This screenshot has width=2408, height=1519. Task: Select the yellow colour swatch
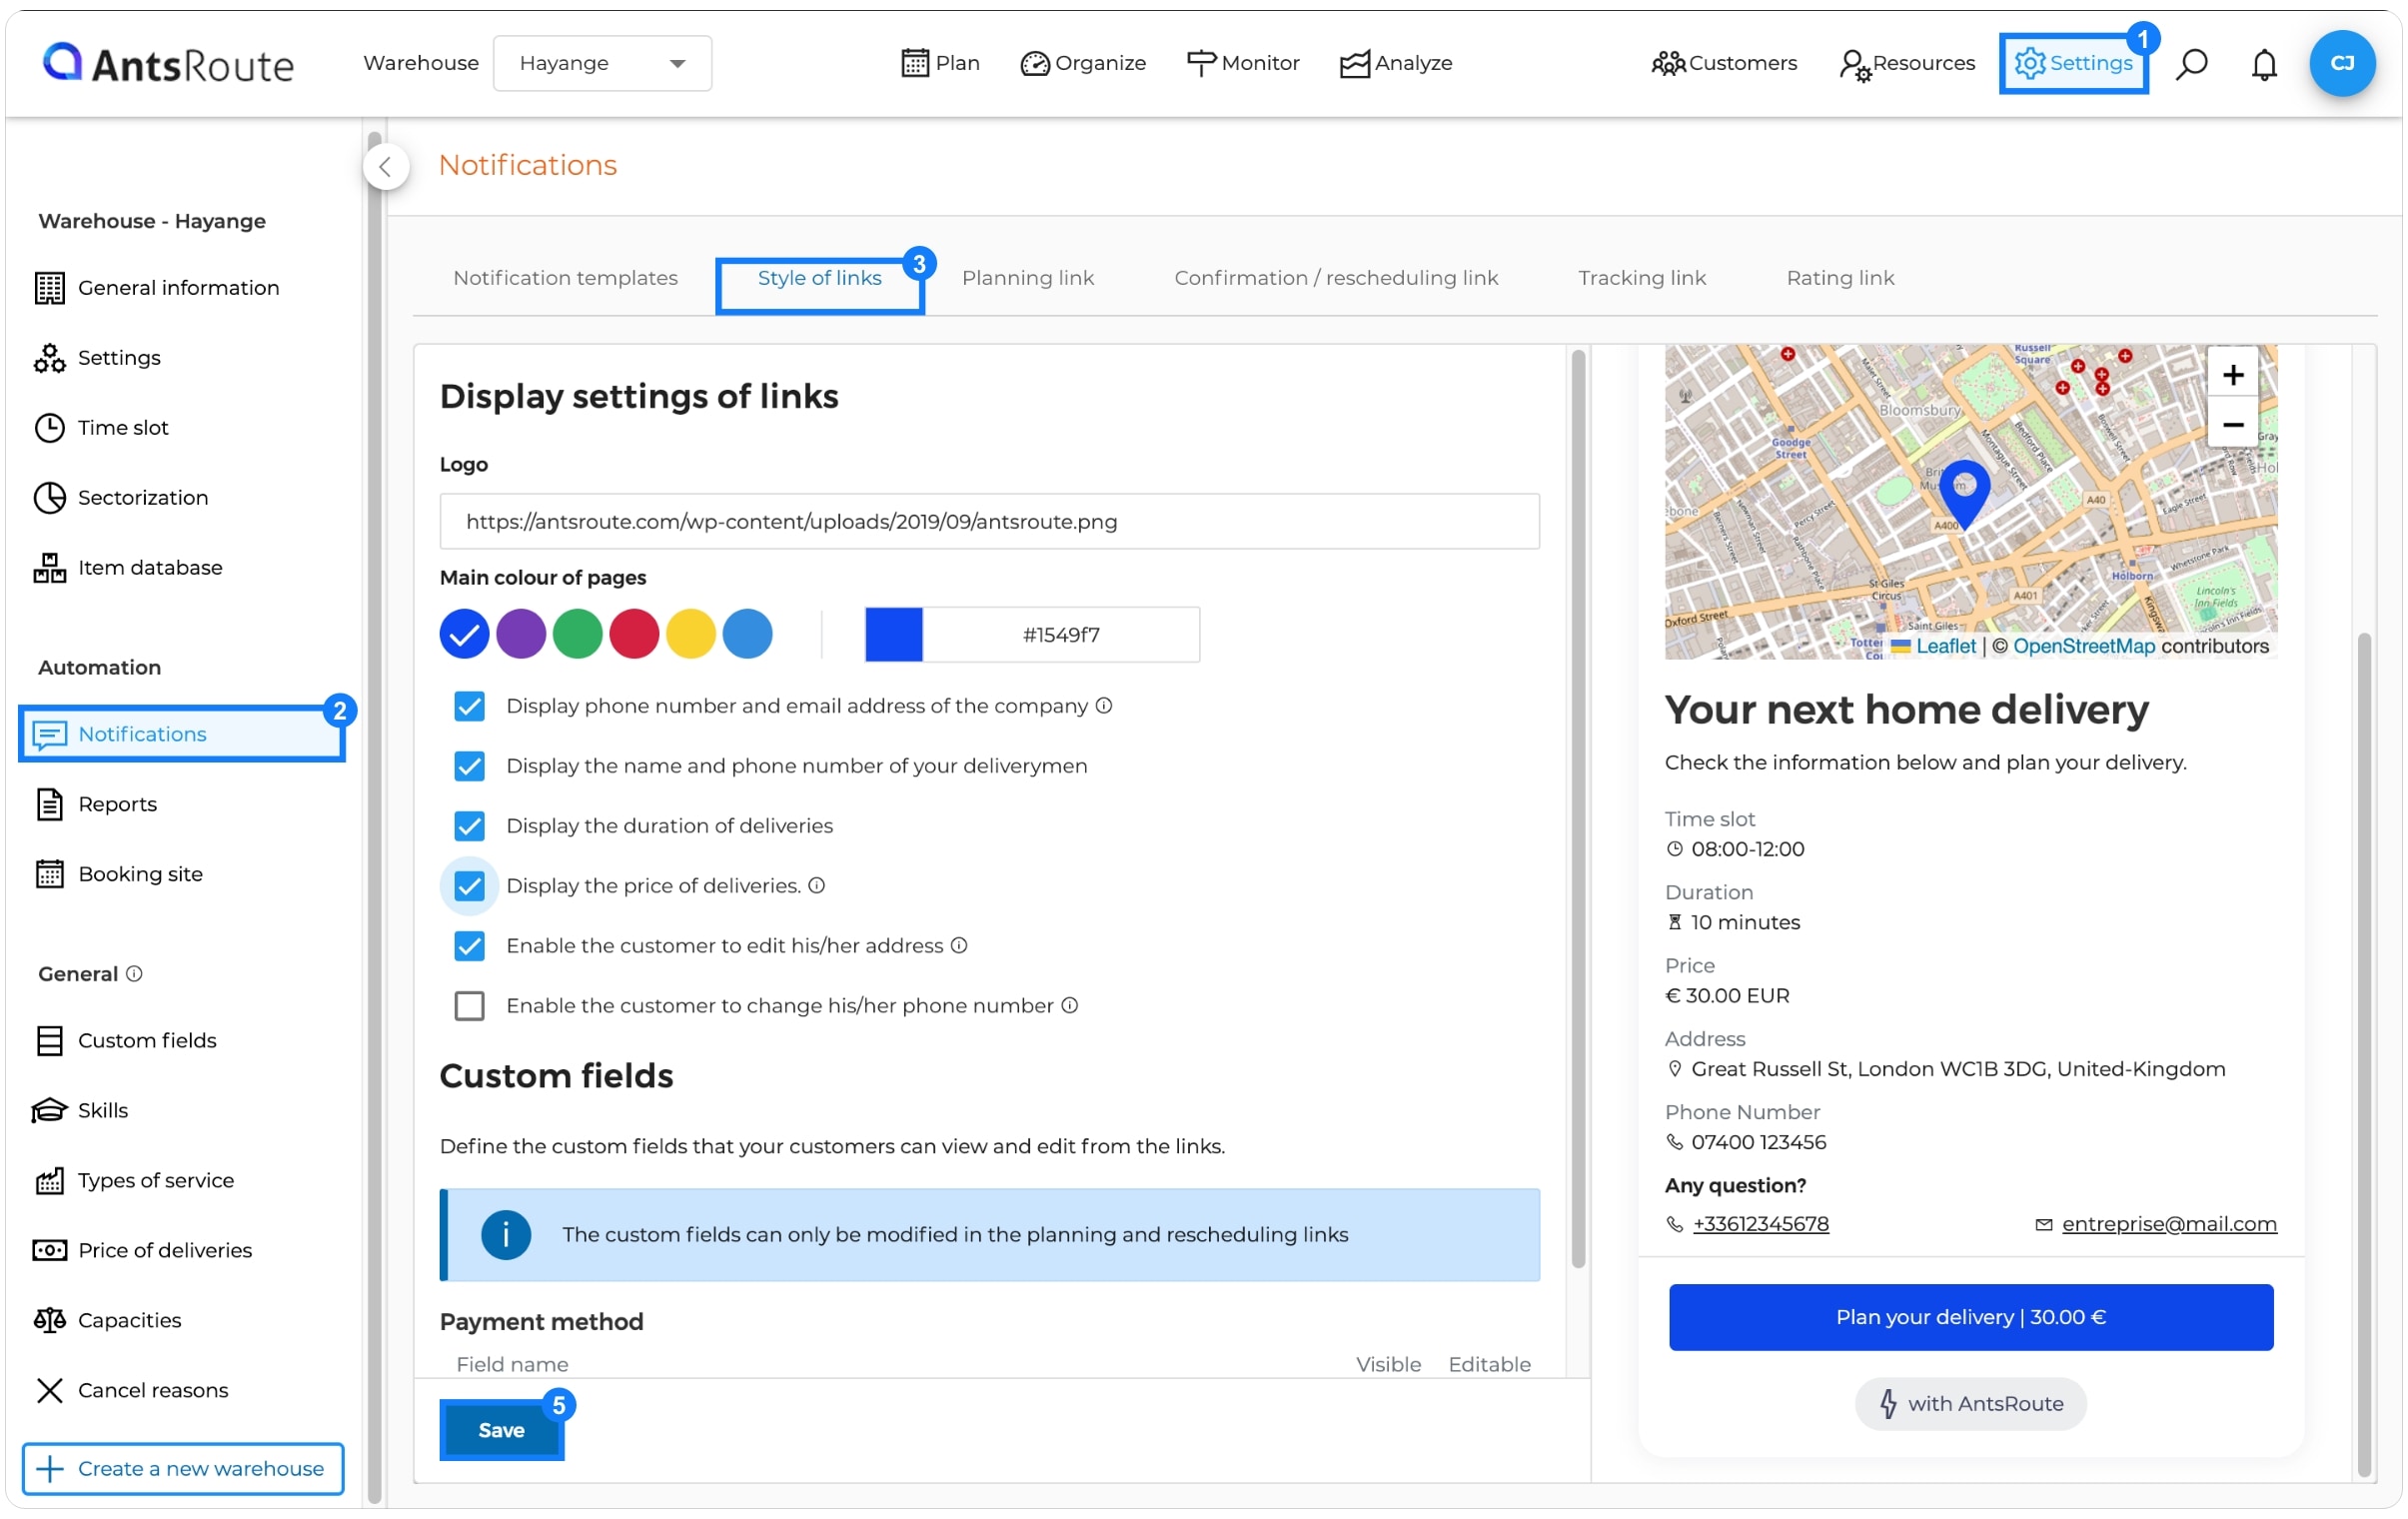tap(691, 634)
